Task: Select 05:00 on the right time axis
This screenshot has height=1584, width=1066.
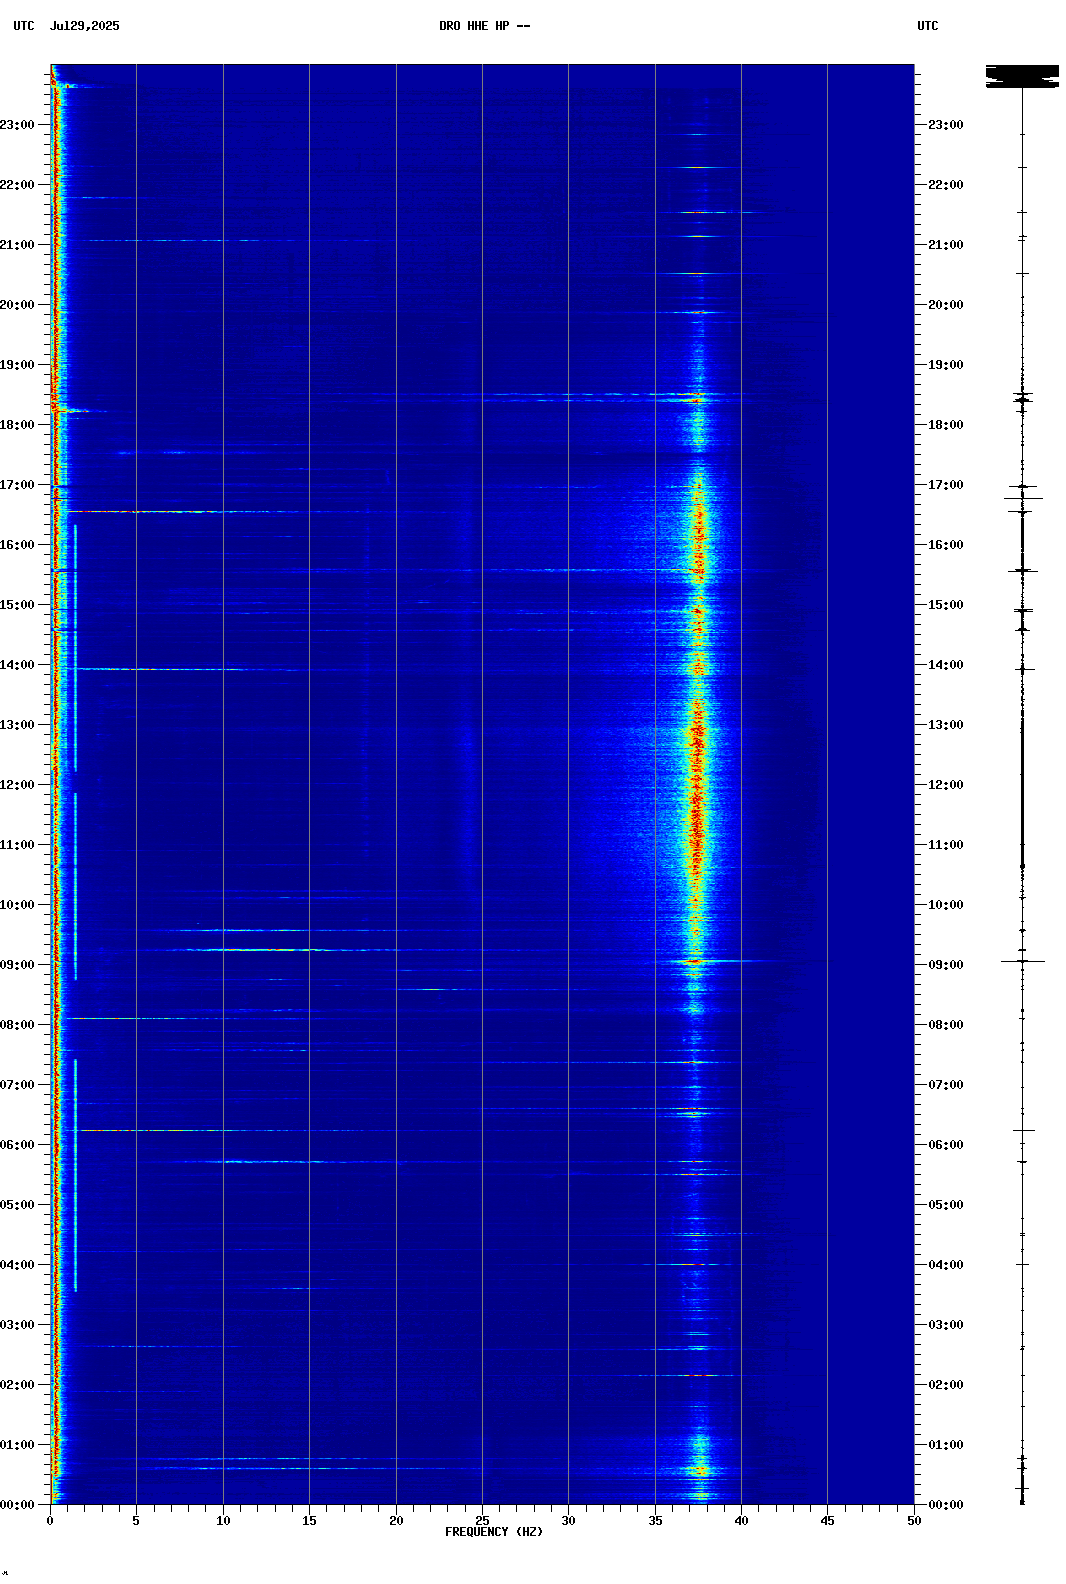Action: coord(946,1205)
